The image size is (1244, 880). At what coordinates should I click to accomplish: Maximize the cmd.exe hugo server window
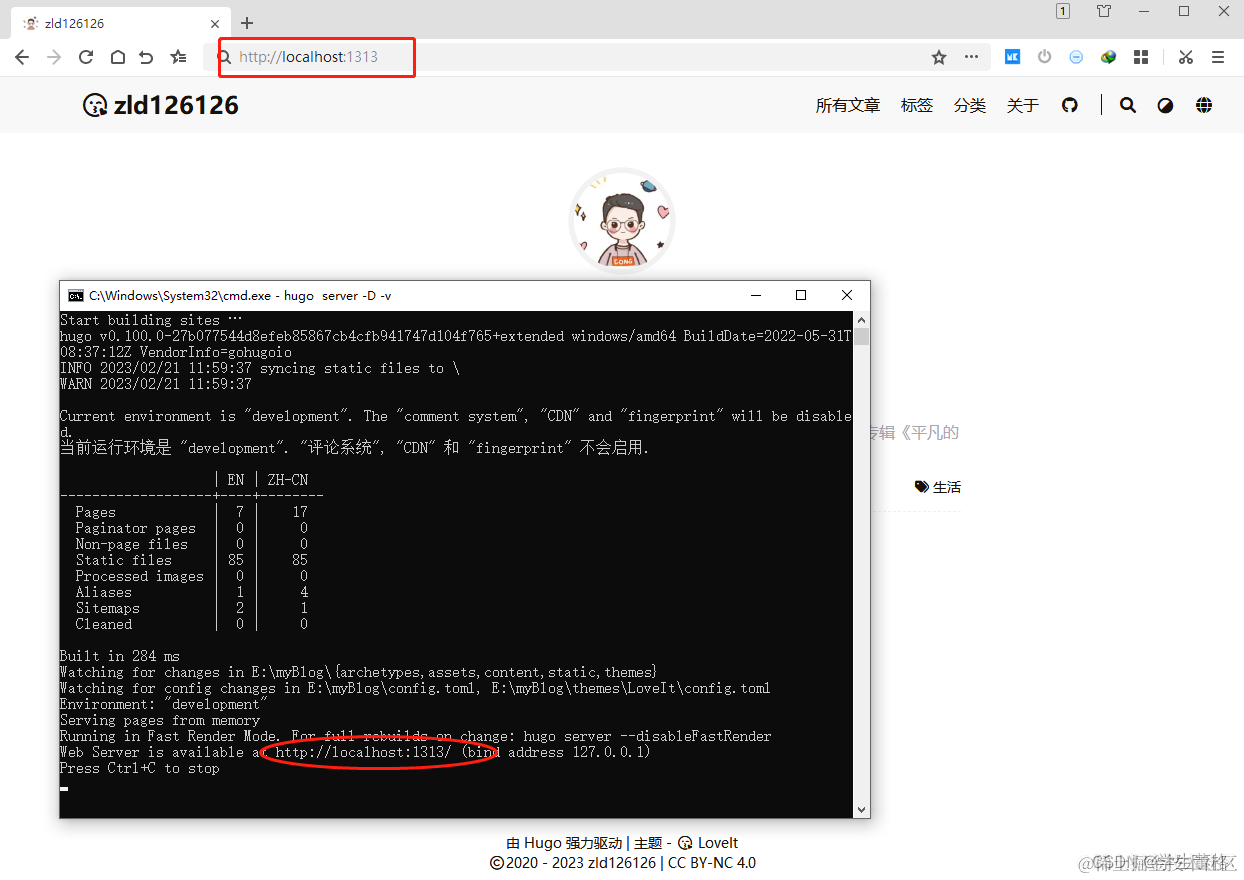(801, 295)
